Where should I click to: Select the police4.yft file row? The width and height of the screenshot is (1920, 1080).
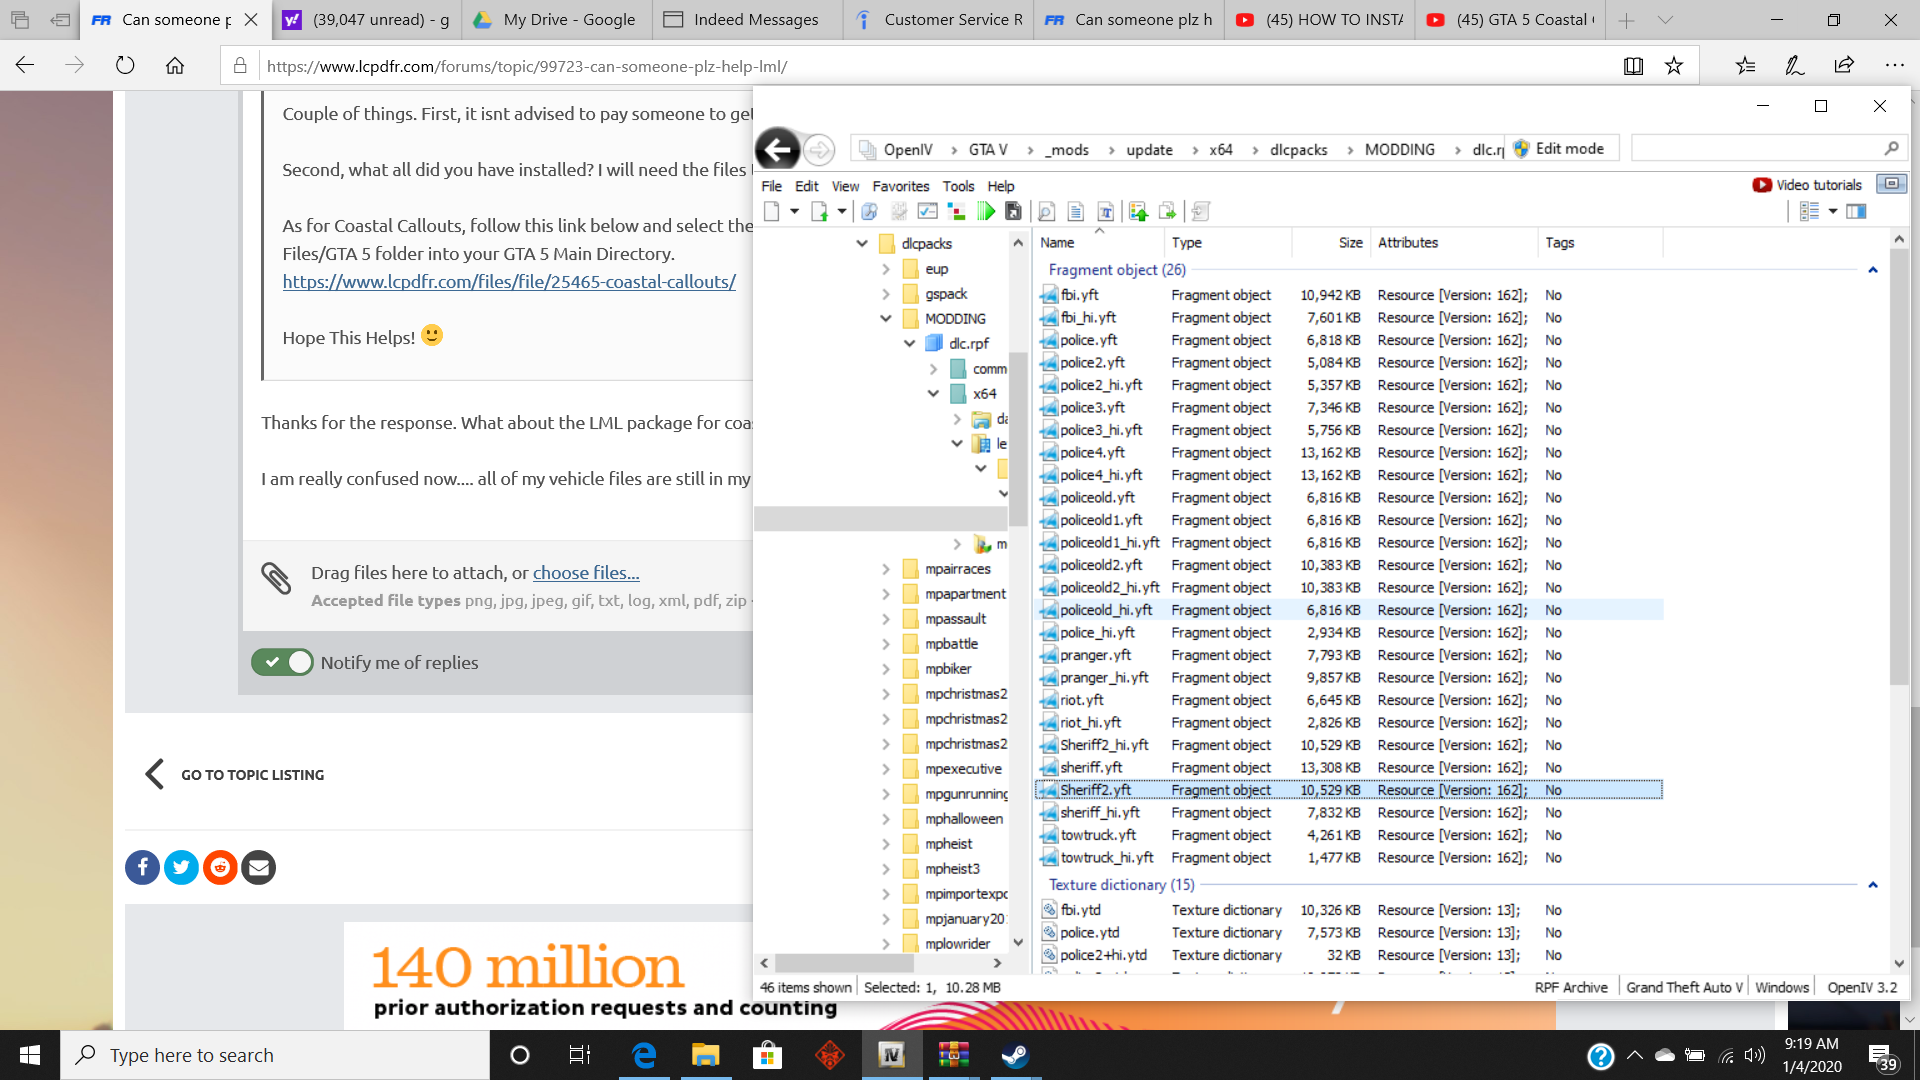point(1092,452)
